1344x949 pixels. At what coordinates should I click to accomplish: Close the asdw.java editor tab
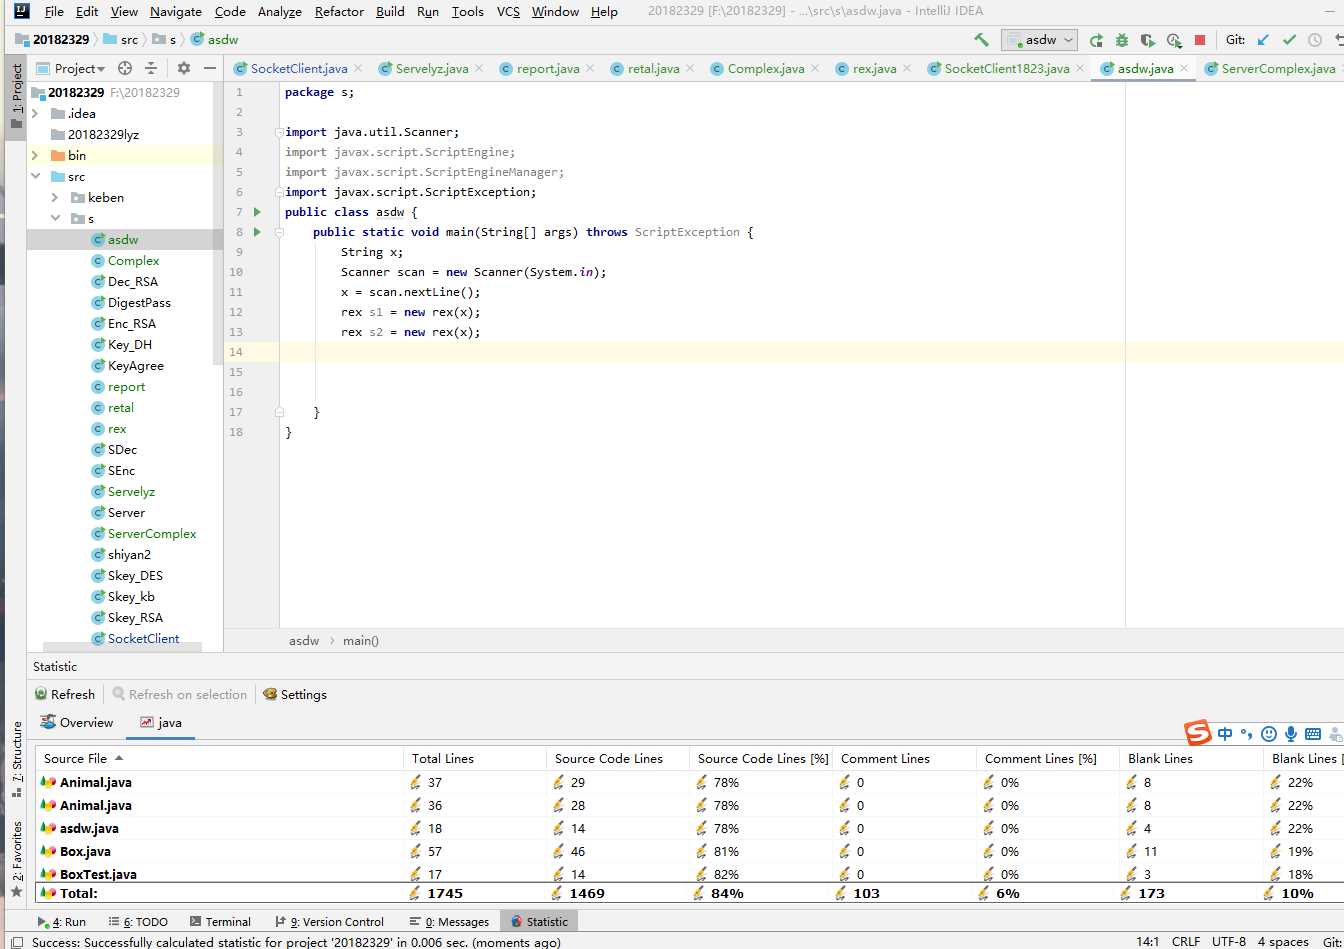pyautogui.click(x=1185, y=68)
